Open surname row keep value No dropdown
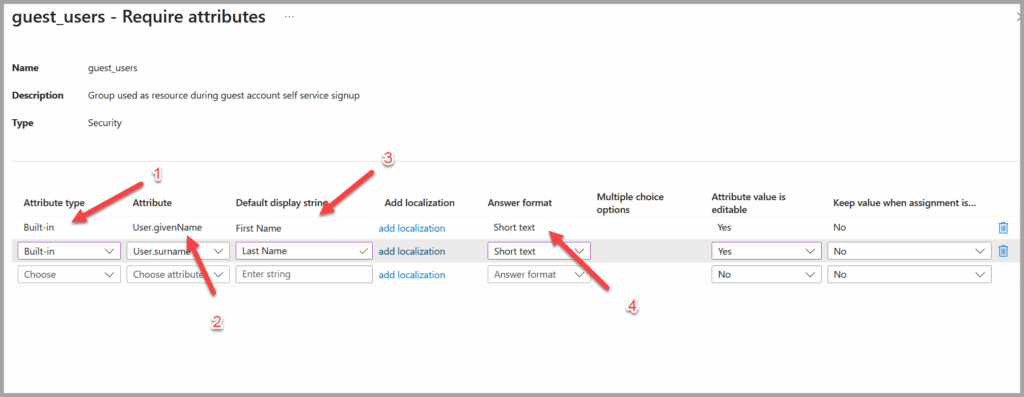This screenshot has height=397, width=1024. (909, 251)
